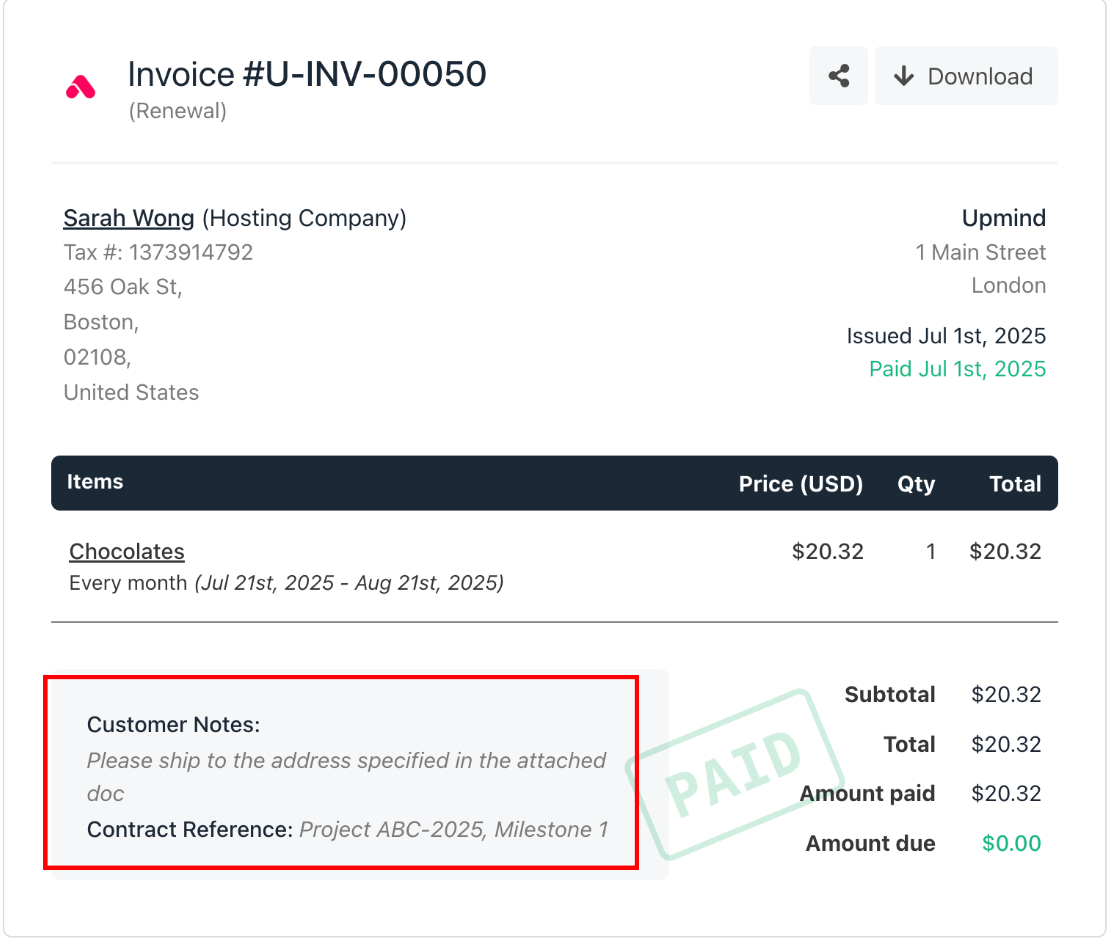
Task: Click the Qty column header
Action: (x=916, y=484)
